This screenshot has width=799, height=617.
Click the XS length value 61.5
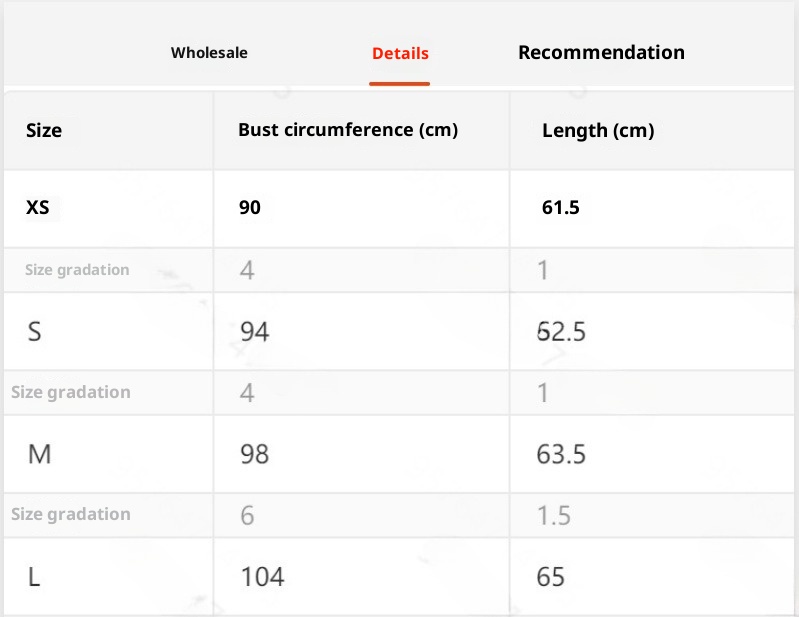(561, 208)
